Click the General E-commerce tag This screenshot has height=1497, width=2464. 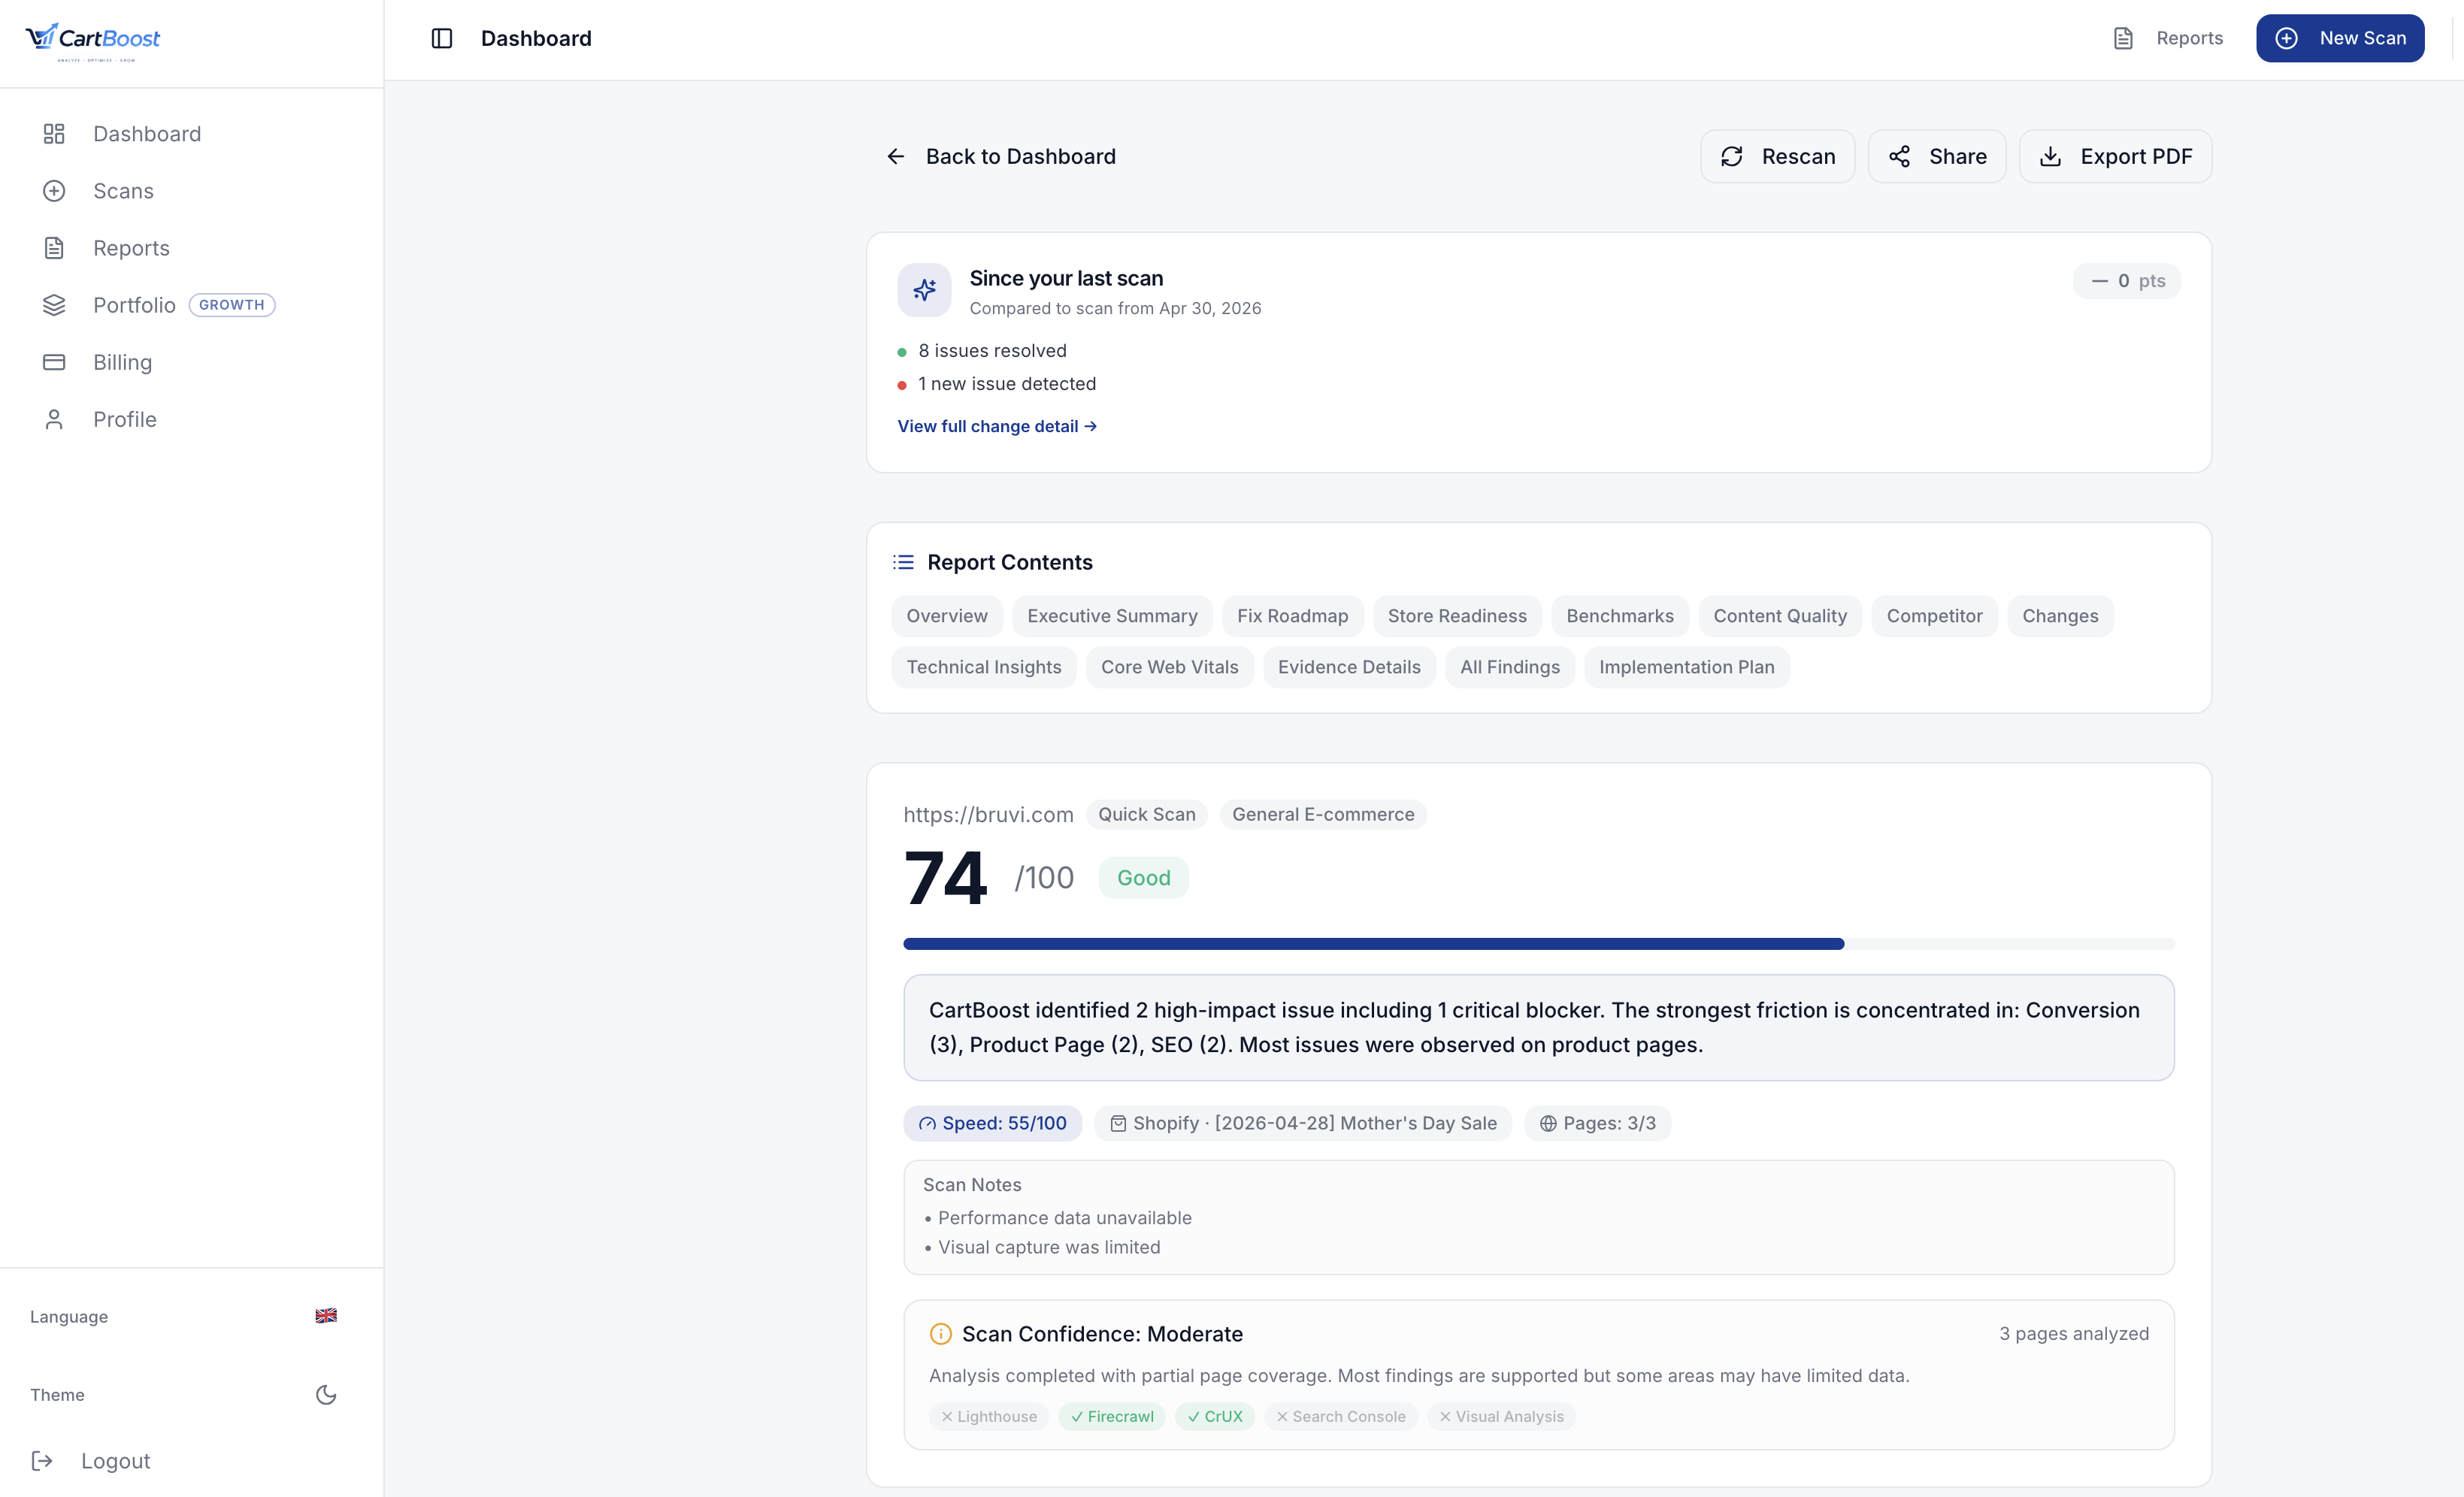point(1323,815)
